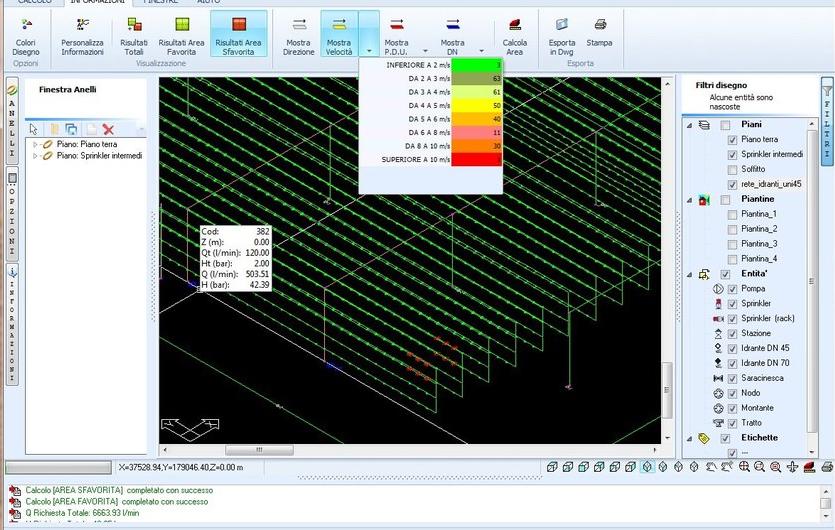Toggle the Pompa entity checkbox

pos(733,289)
